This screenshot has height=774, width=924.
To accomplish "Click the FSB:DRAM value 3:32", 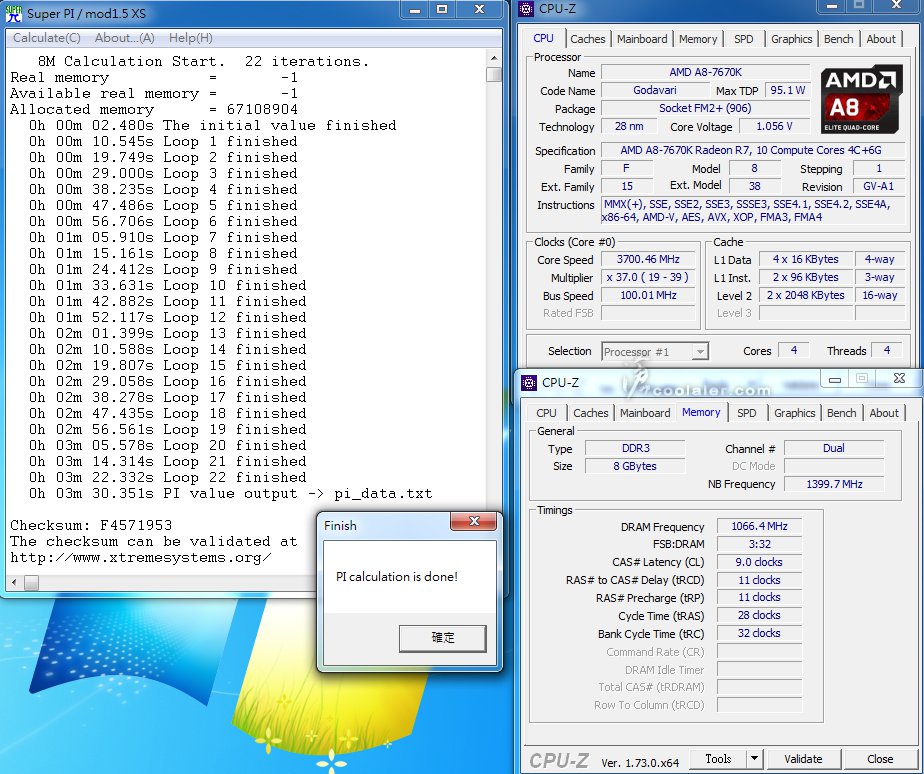I will pyautogui.click(x=759, y=544).
